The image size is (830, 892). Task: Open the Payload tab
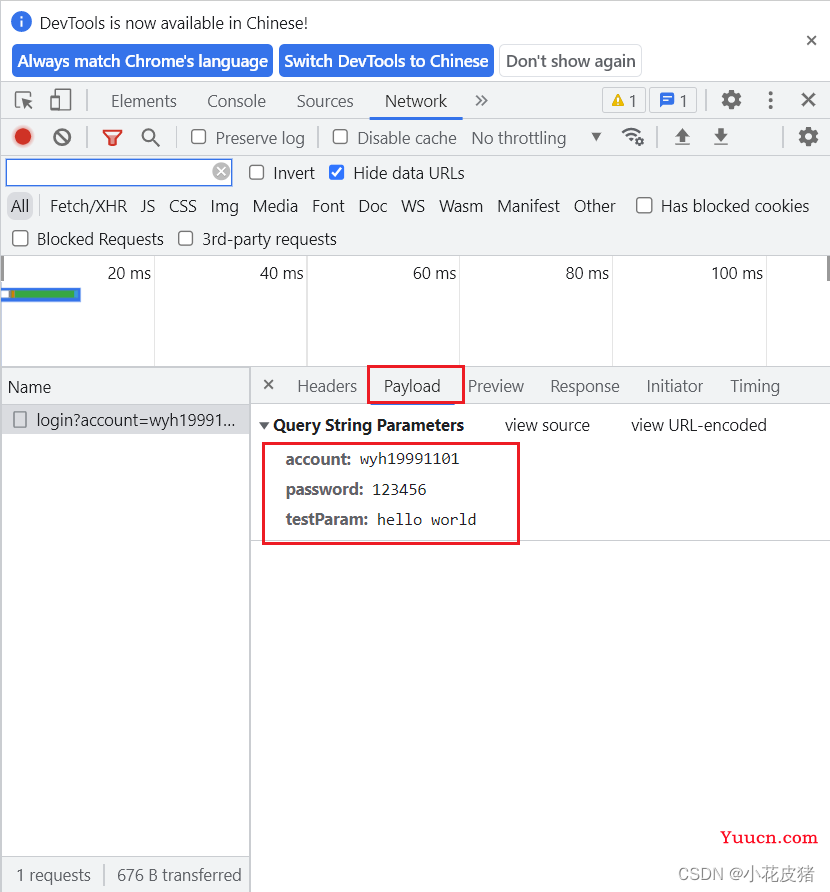coord(412,386)
